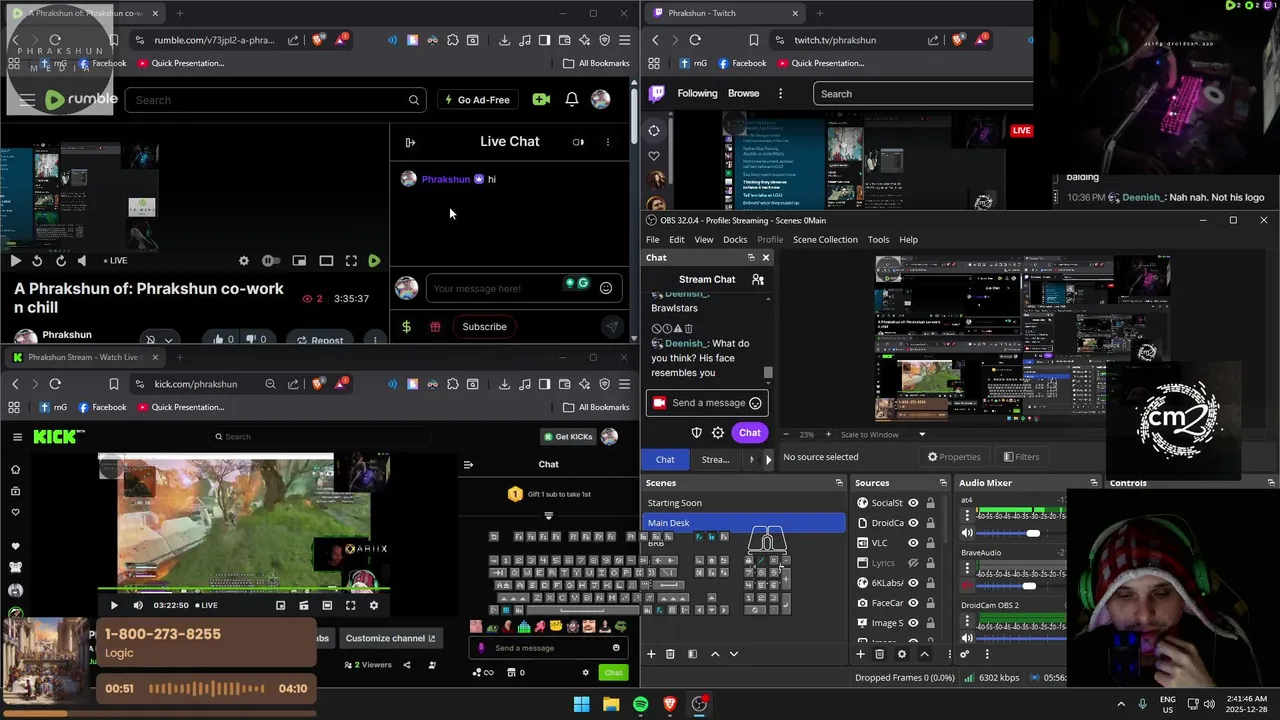The width and height of the screenshot is (1280, 720).
Task: Float the OBS Chat dock
Action: tap(751, 258)
